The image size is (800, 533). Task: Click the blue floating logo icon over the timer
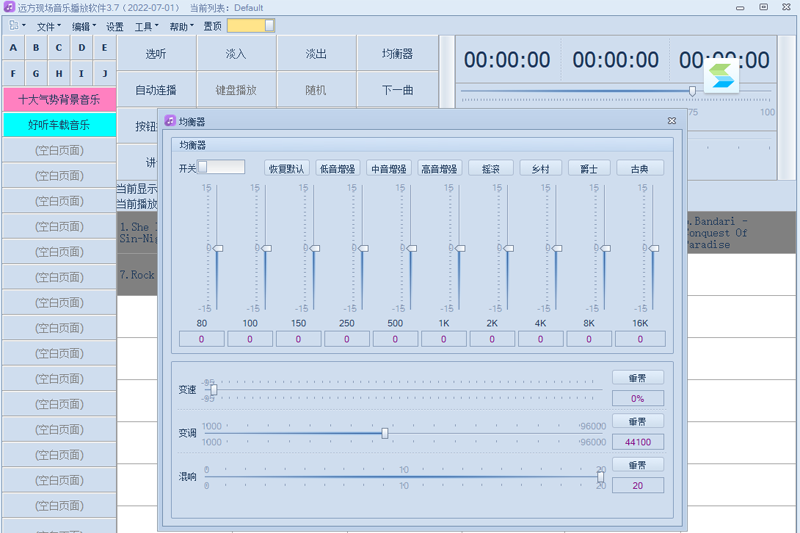click(720, 75)
